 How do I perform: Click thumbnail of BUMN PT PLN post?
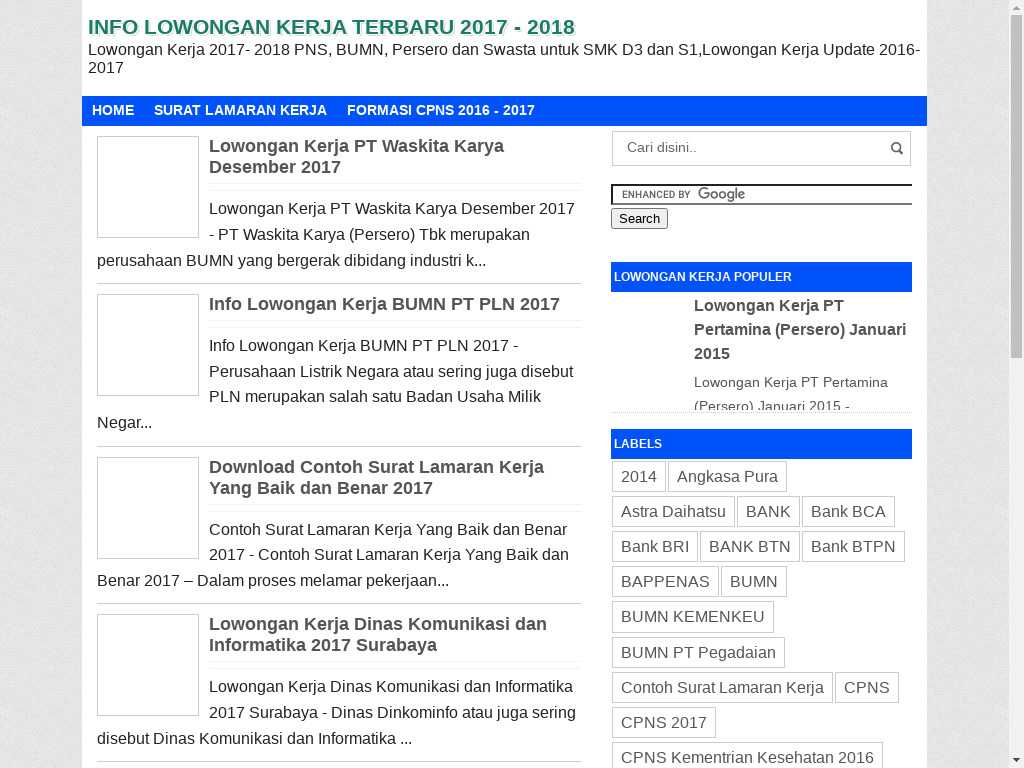click(148, 345)
